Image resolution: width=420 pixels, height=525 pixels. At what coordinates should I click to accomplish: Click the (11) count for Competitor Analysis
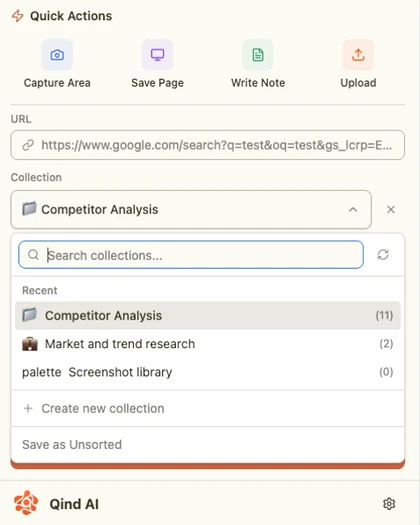click(x=384, y=315)
